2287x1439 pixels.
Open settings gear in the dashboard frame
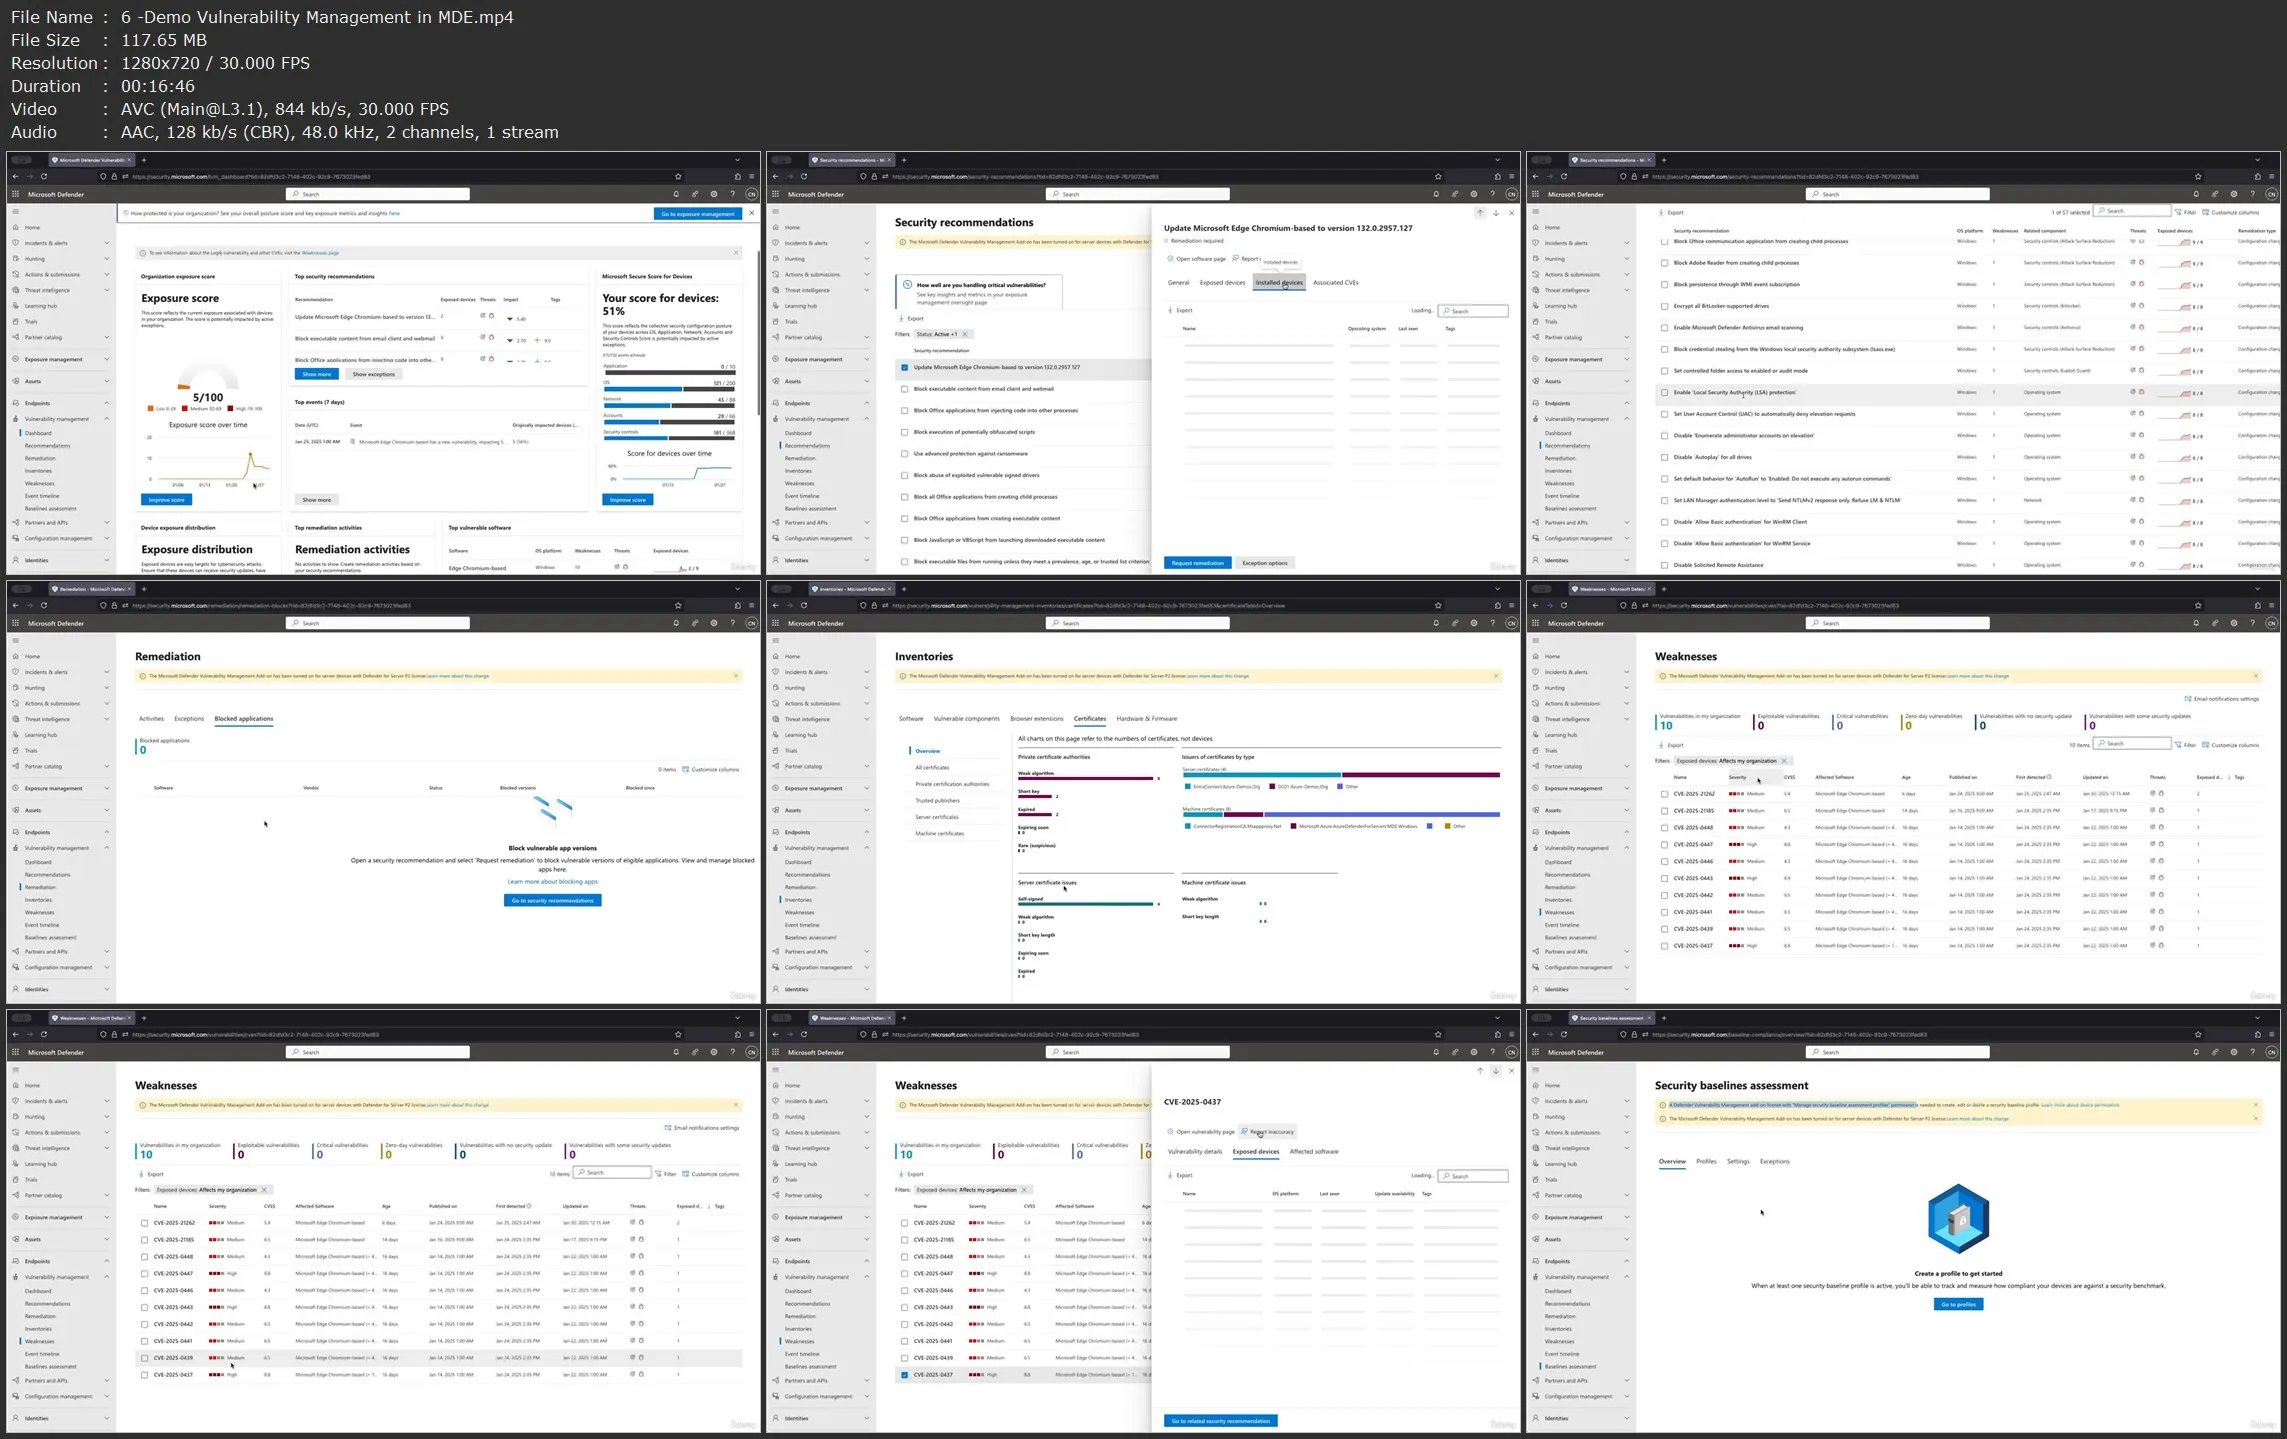click(713, 194)
